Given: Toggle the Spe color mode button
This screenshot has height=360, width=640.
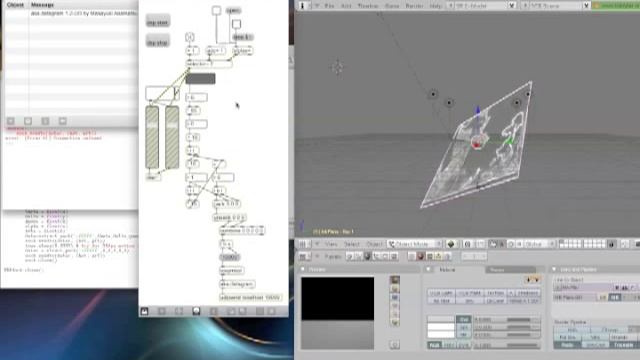Looking at the screenshot, I should coord(463,327).
